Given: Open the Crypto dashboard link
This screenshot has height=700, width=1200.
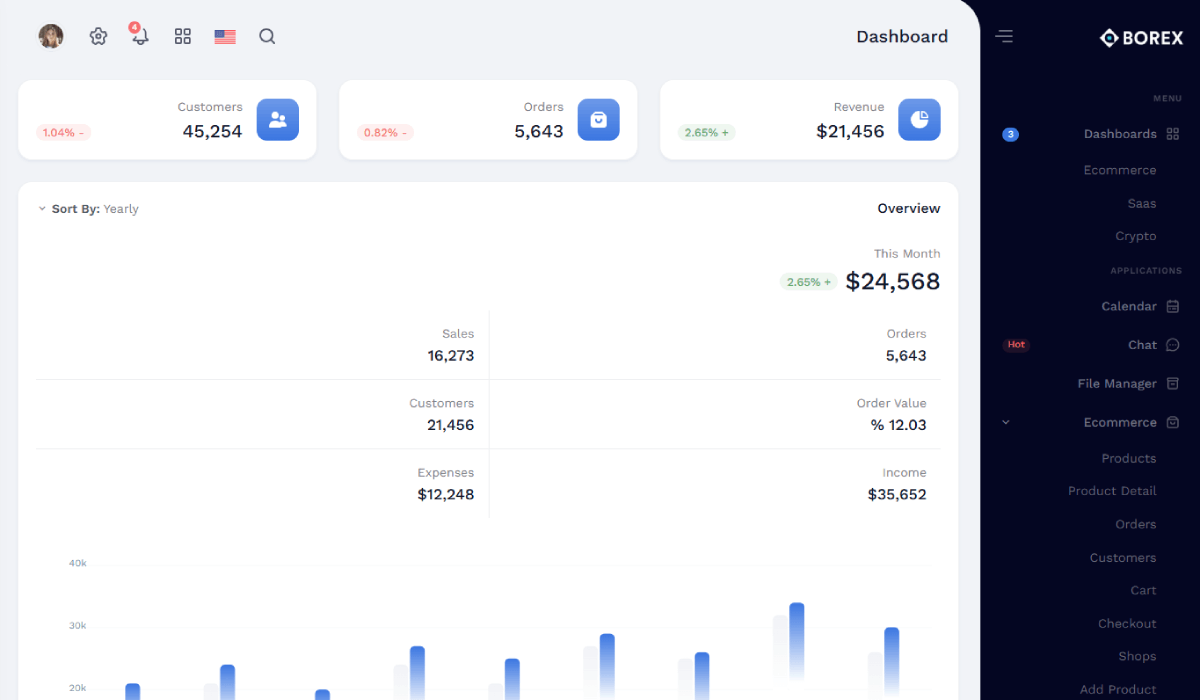Looking at the screenshot, I should point(1136,236).
